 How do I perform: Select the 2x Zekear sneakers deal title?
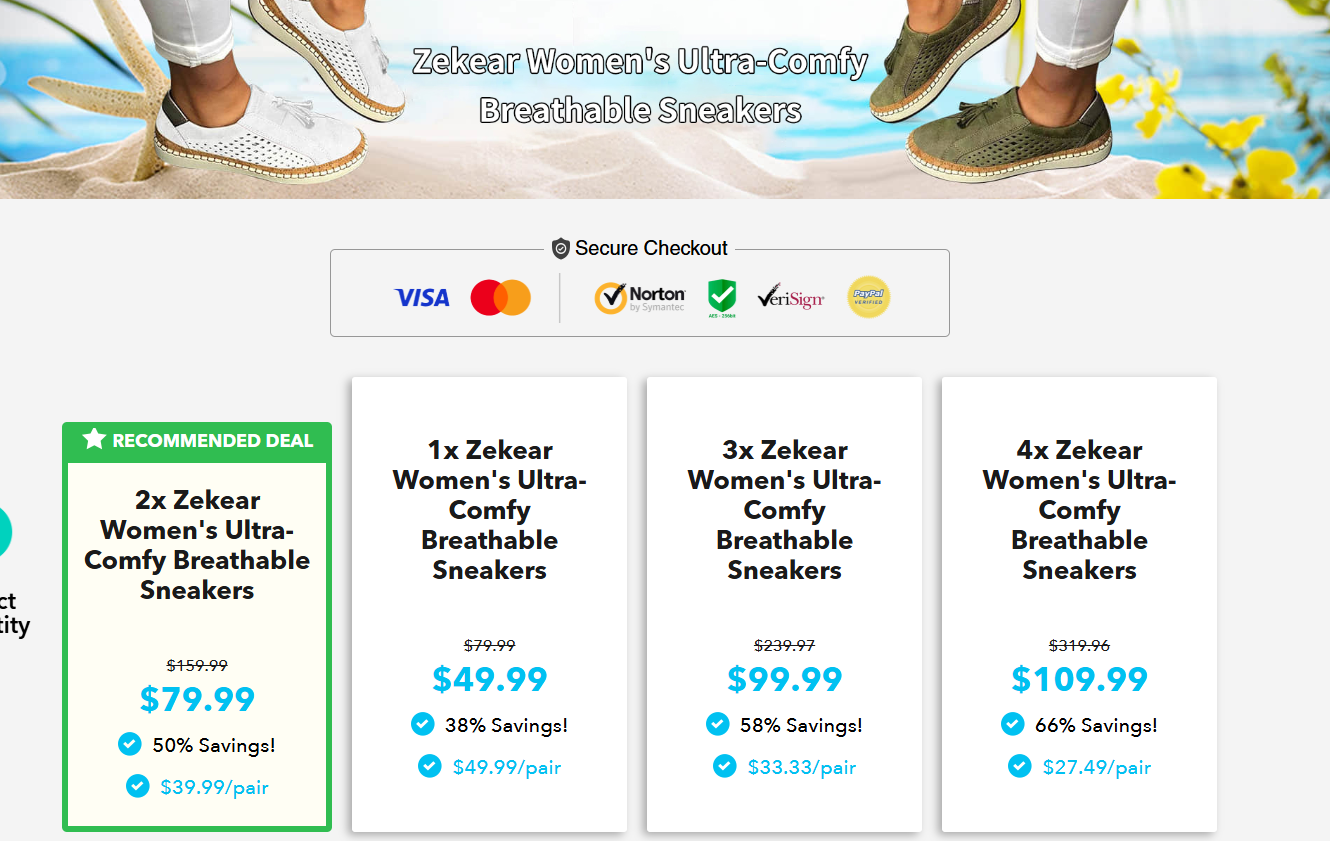(197, 545)
